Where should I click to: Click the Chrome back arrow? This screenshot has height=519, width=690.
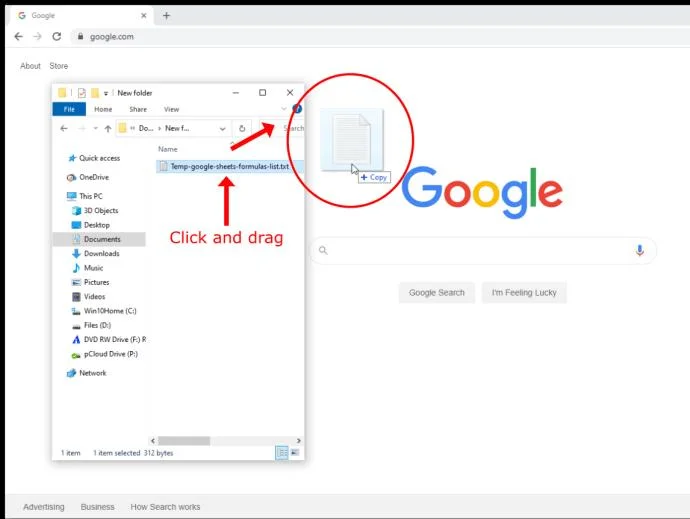(x=18, y=37)
